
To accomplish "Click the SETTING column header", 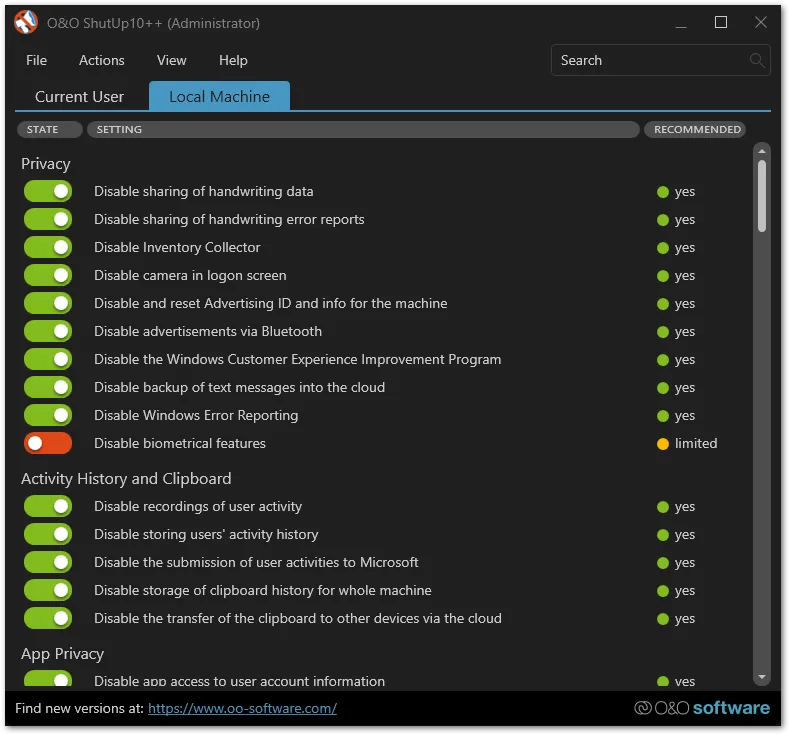I will (x=363, y=129).
